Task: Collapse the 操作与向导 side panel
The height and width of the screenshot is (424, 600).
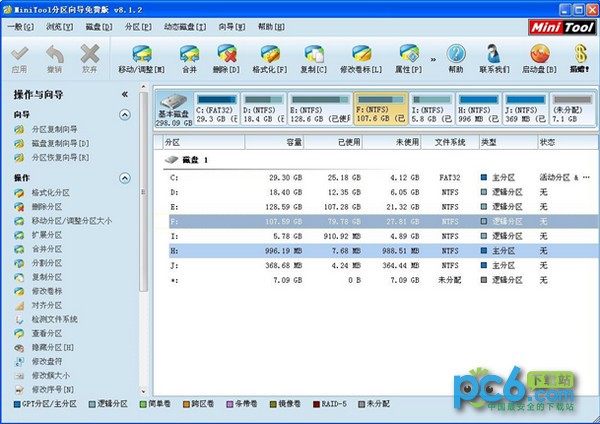Action: 125,94
